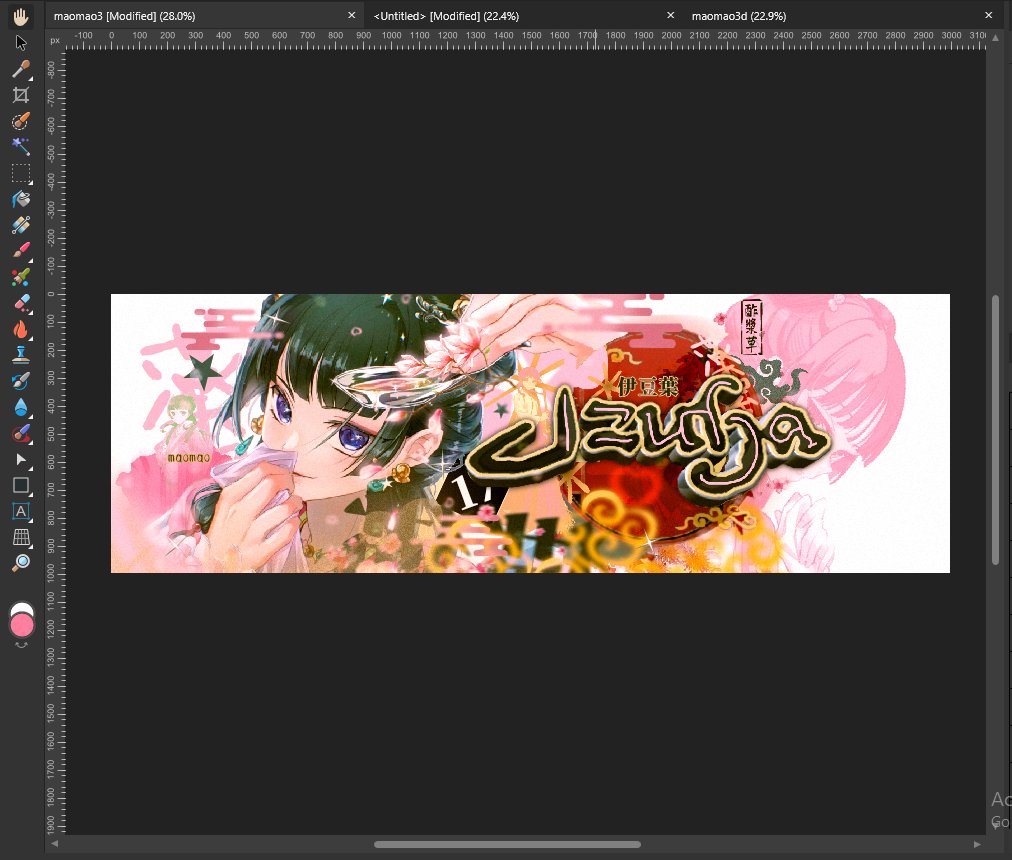Choose the Rectangular Marquee tool
This screenshot has height=860, width=1012.
21,173
